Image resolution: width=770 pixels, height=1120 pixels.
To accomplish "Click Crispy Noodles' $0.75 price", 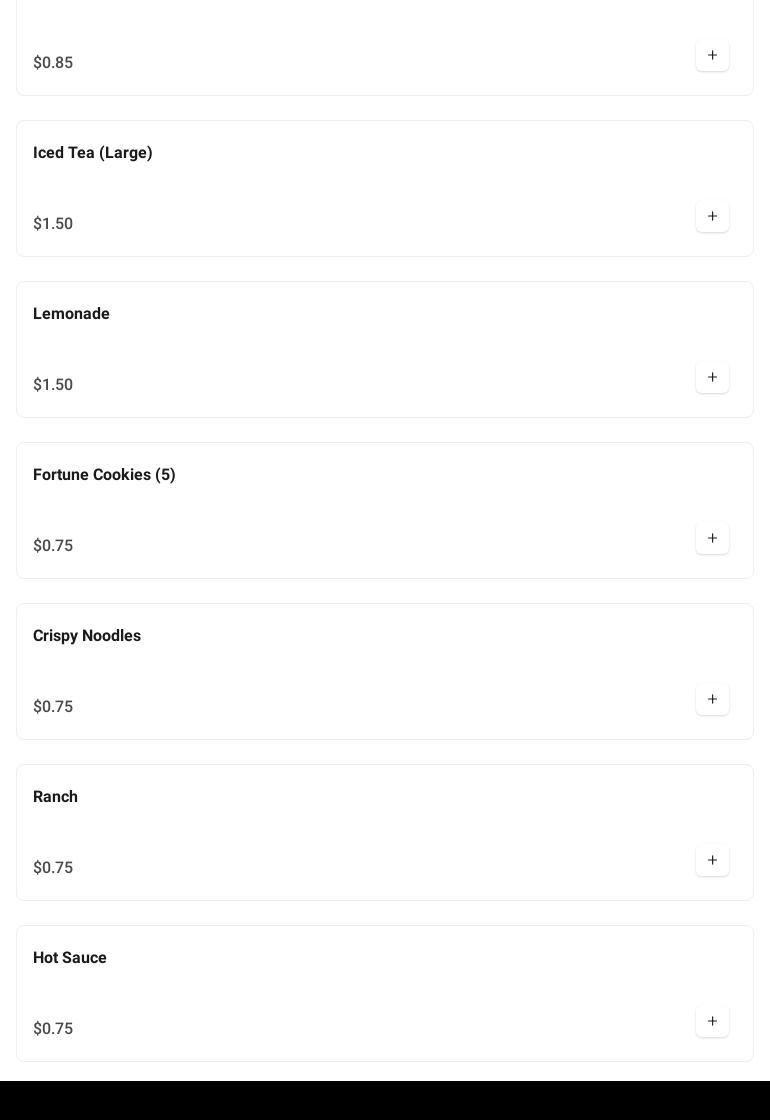I will click(53, 707).
